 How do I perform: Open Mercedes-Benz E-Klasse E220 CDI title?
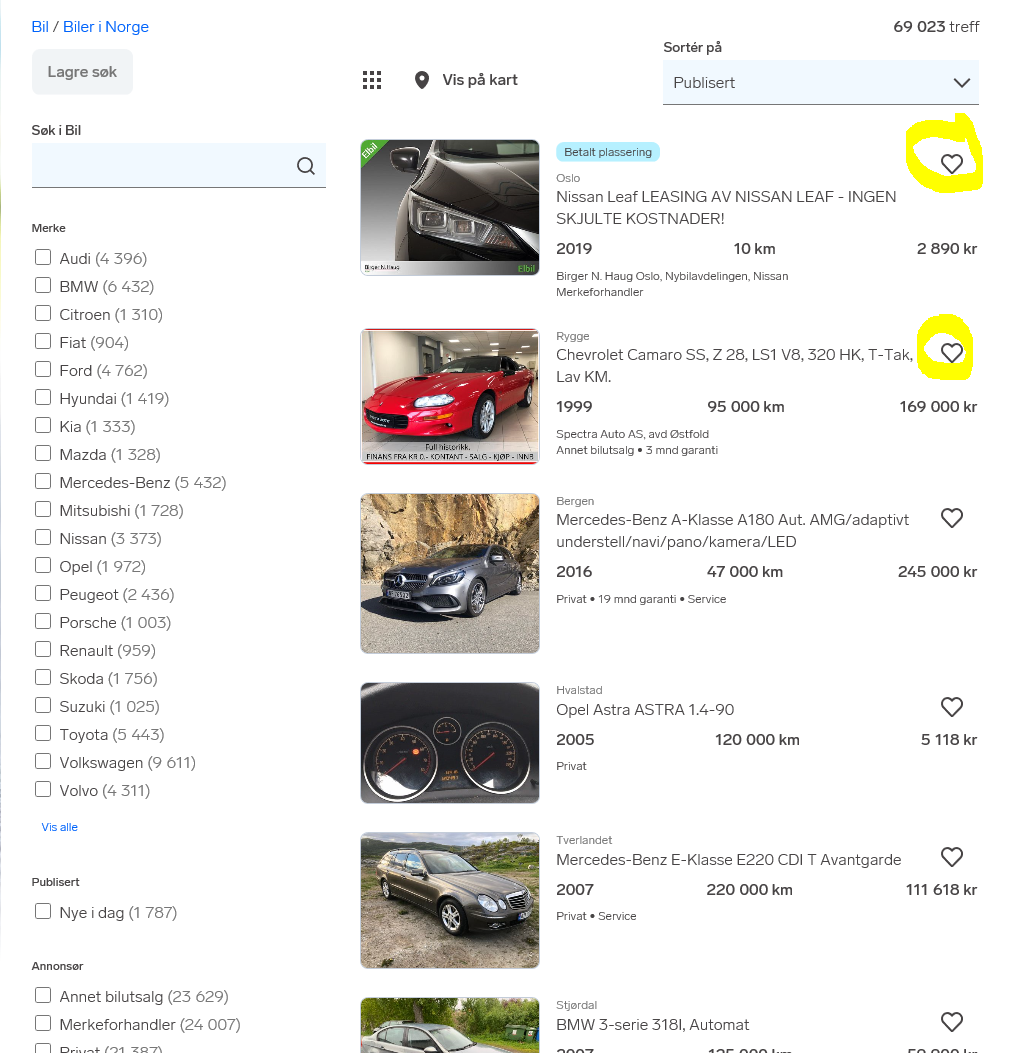(729, 860)
